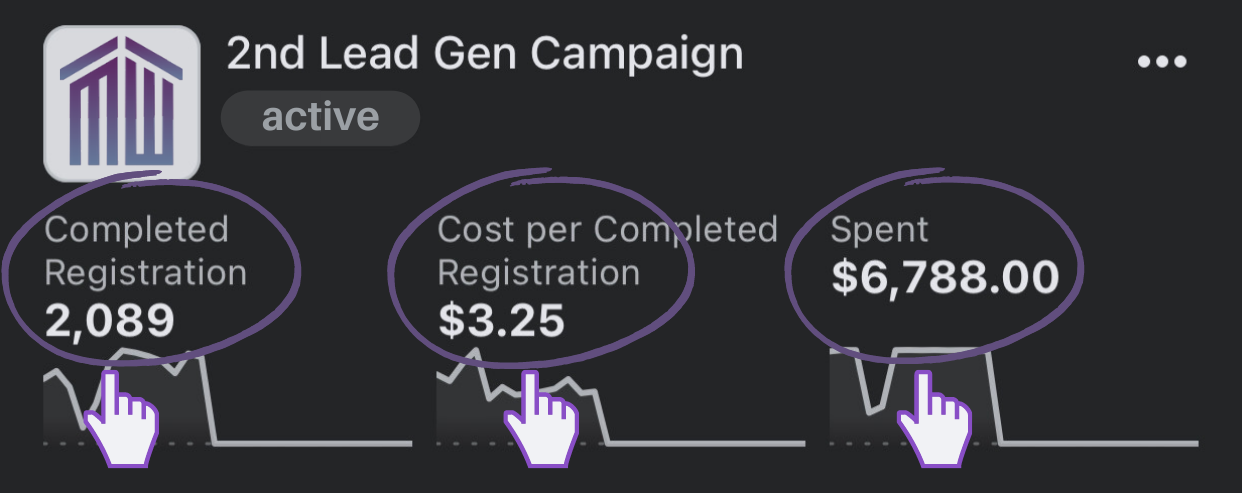This screenshot has height=493, width=1242.
Task: Select the $3.25 cost value
Action: pos(501,320)
